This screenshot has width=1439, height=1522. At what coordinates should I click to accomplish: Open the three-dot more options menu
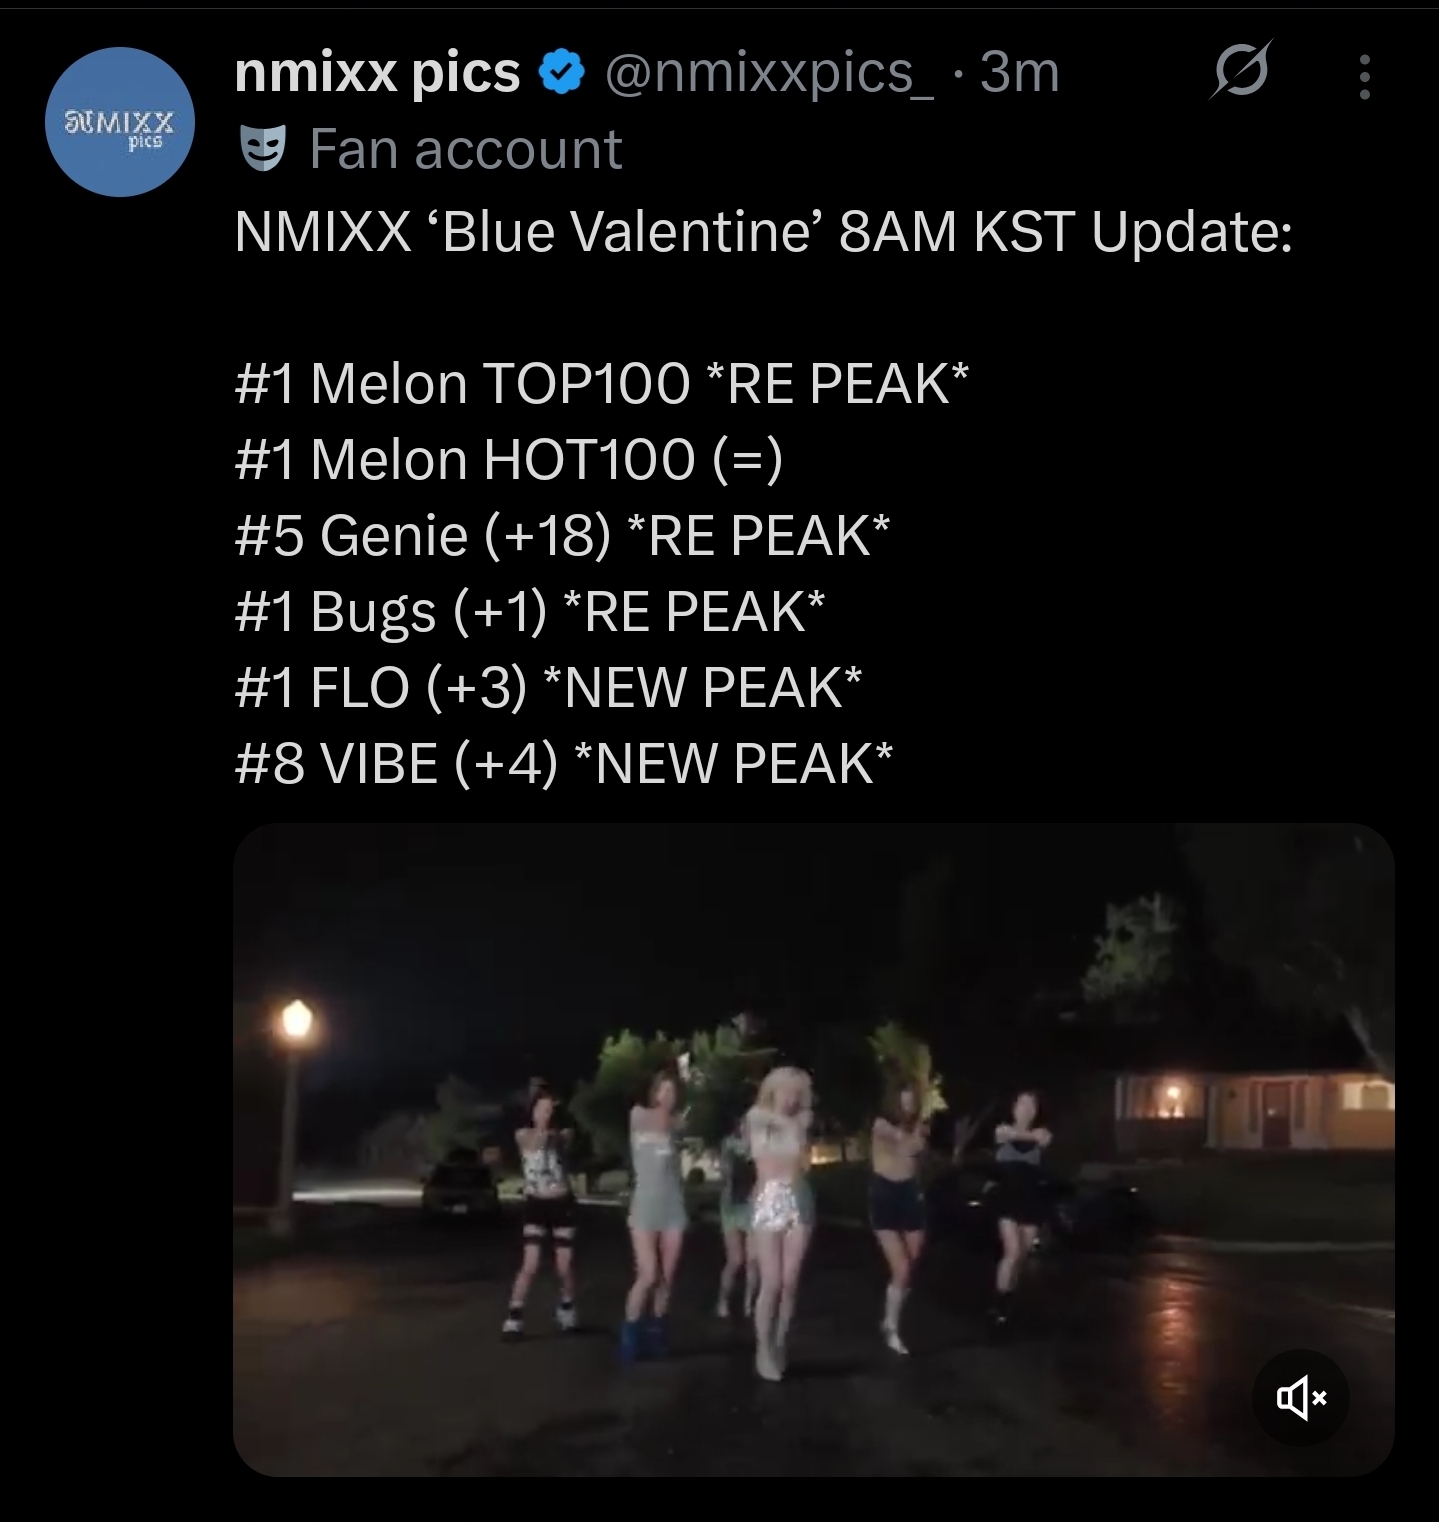pyautogui.click(x=1364, y=76)
